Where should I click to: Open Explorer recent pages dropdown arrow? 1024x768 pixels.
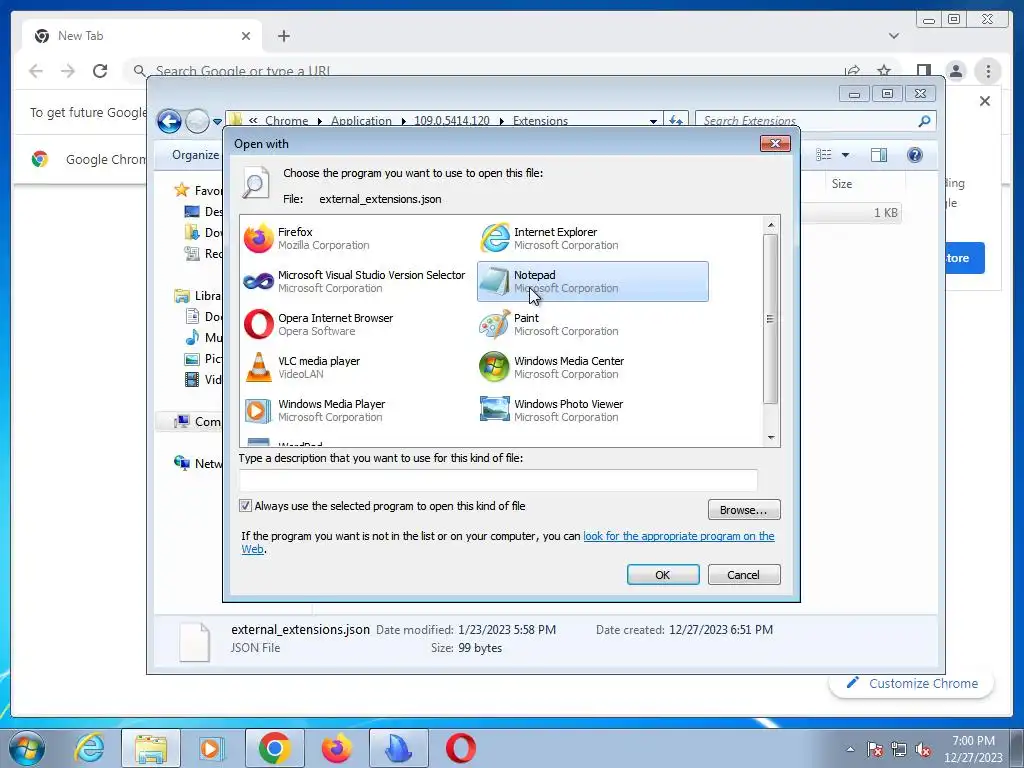[x=217, y=121]
